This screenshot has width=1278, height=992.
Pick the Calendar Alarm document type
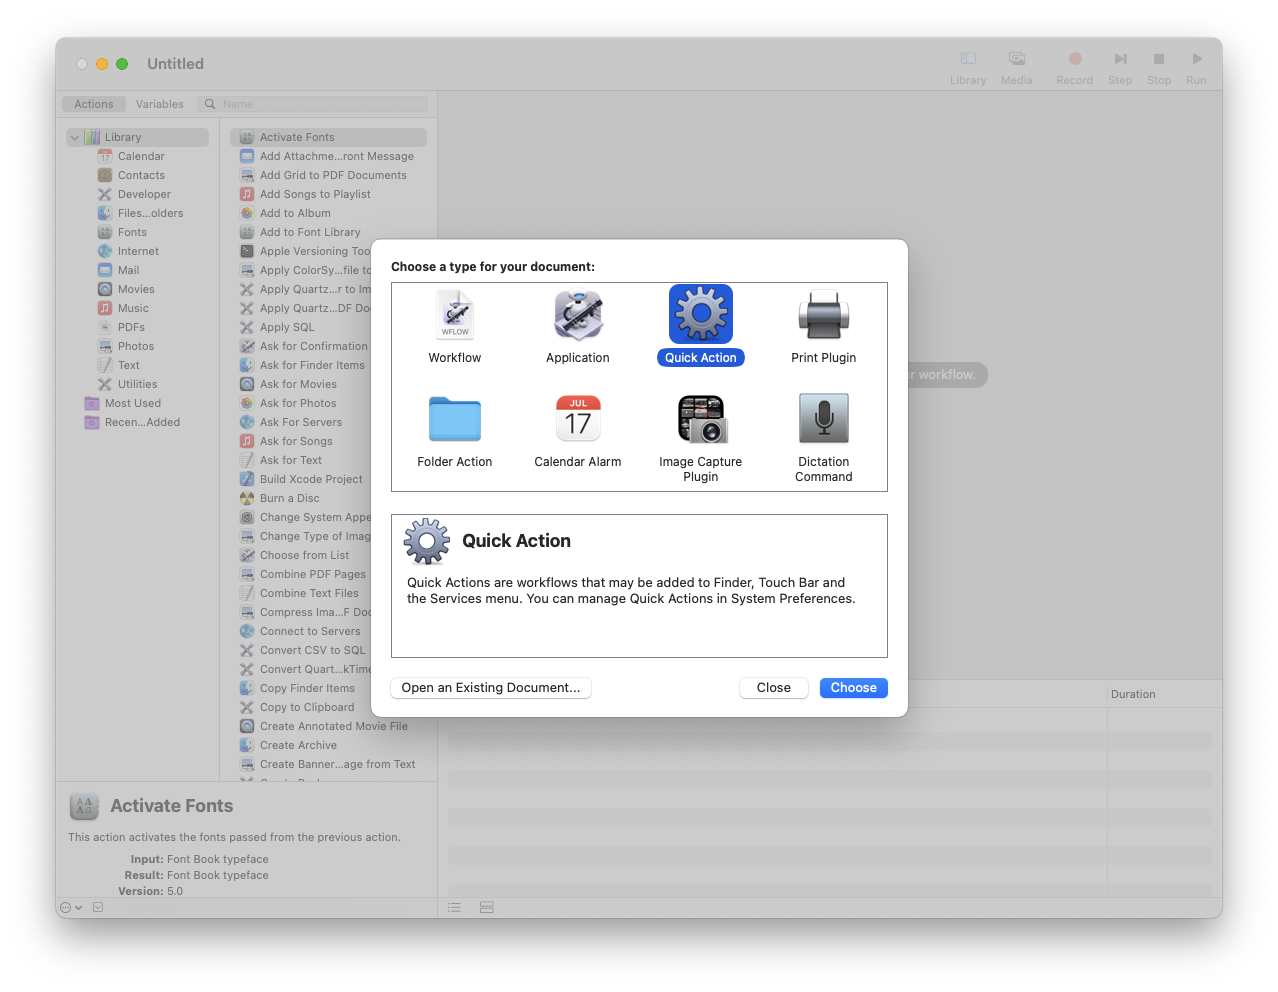pos(577,418)
